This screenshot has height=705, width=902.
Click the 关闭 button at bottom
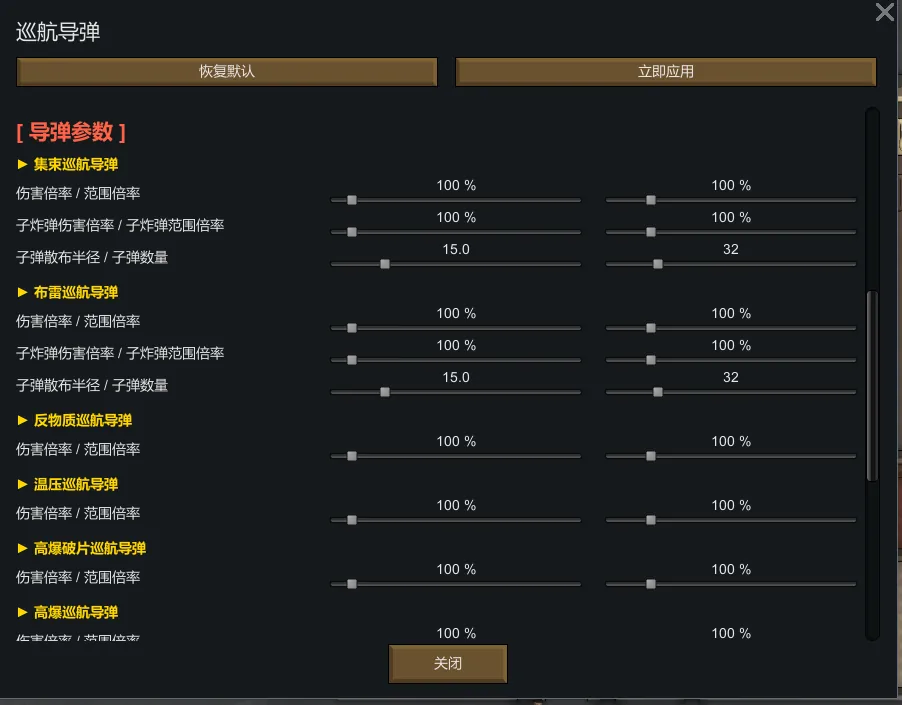pyautogui.click(x=448, y=664)
